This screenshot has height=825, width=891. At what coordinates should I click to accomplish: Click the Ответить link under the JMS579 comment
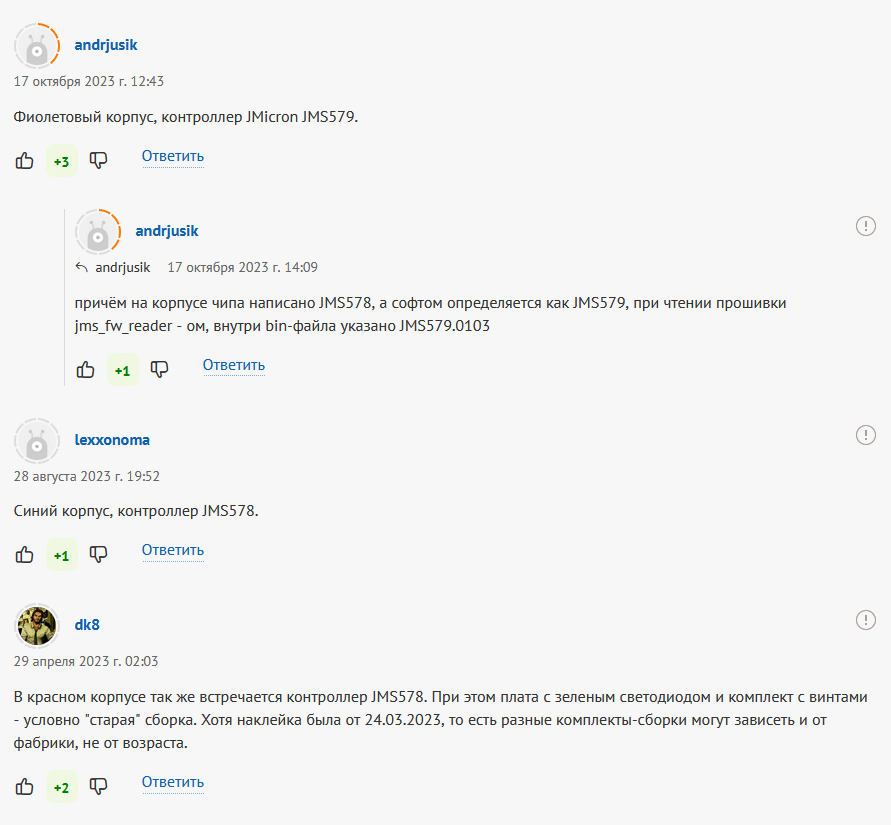pyautogui.click(x=173, y=156)
